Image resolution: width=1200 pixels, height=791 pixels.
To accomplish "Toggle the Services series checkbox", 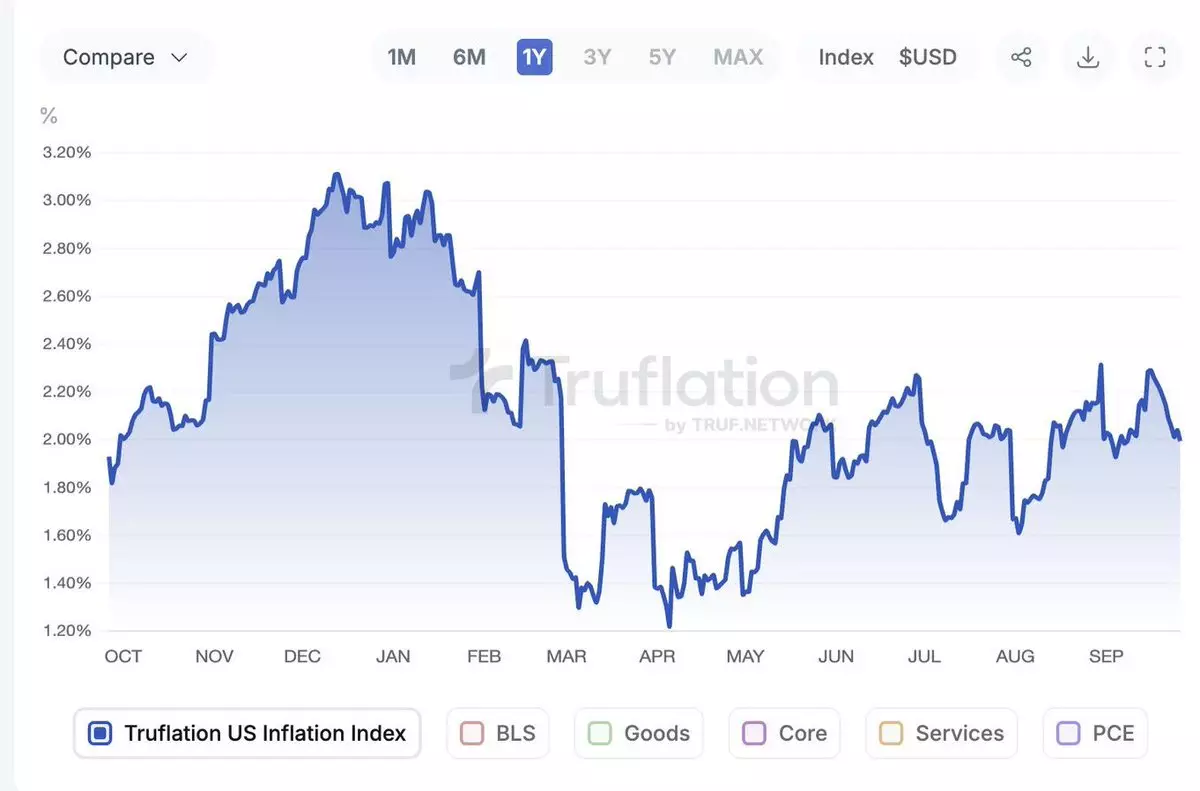I will point(891,733).
